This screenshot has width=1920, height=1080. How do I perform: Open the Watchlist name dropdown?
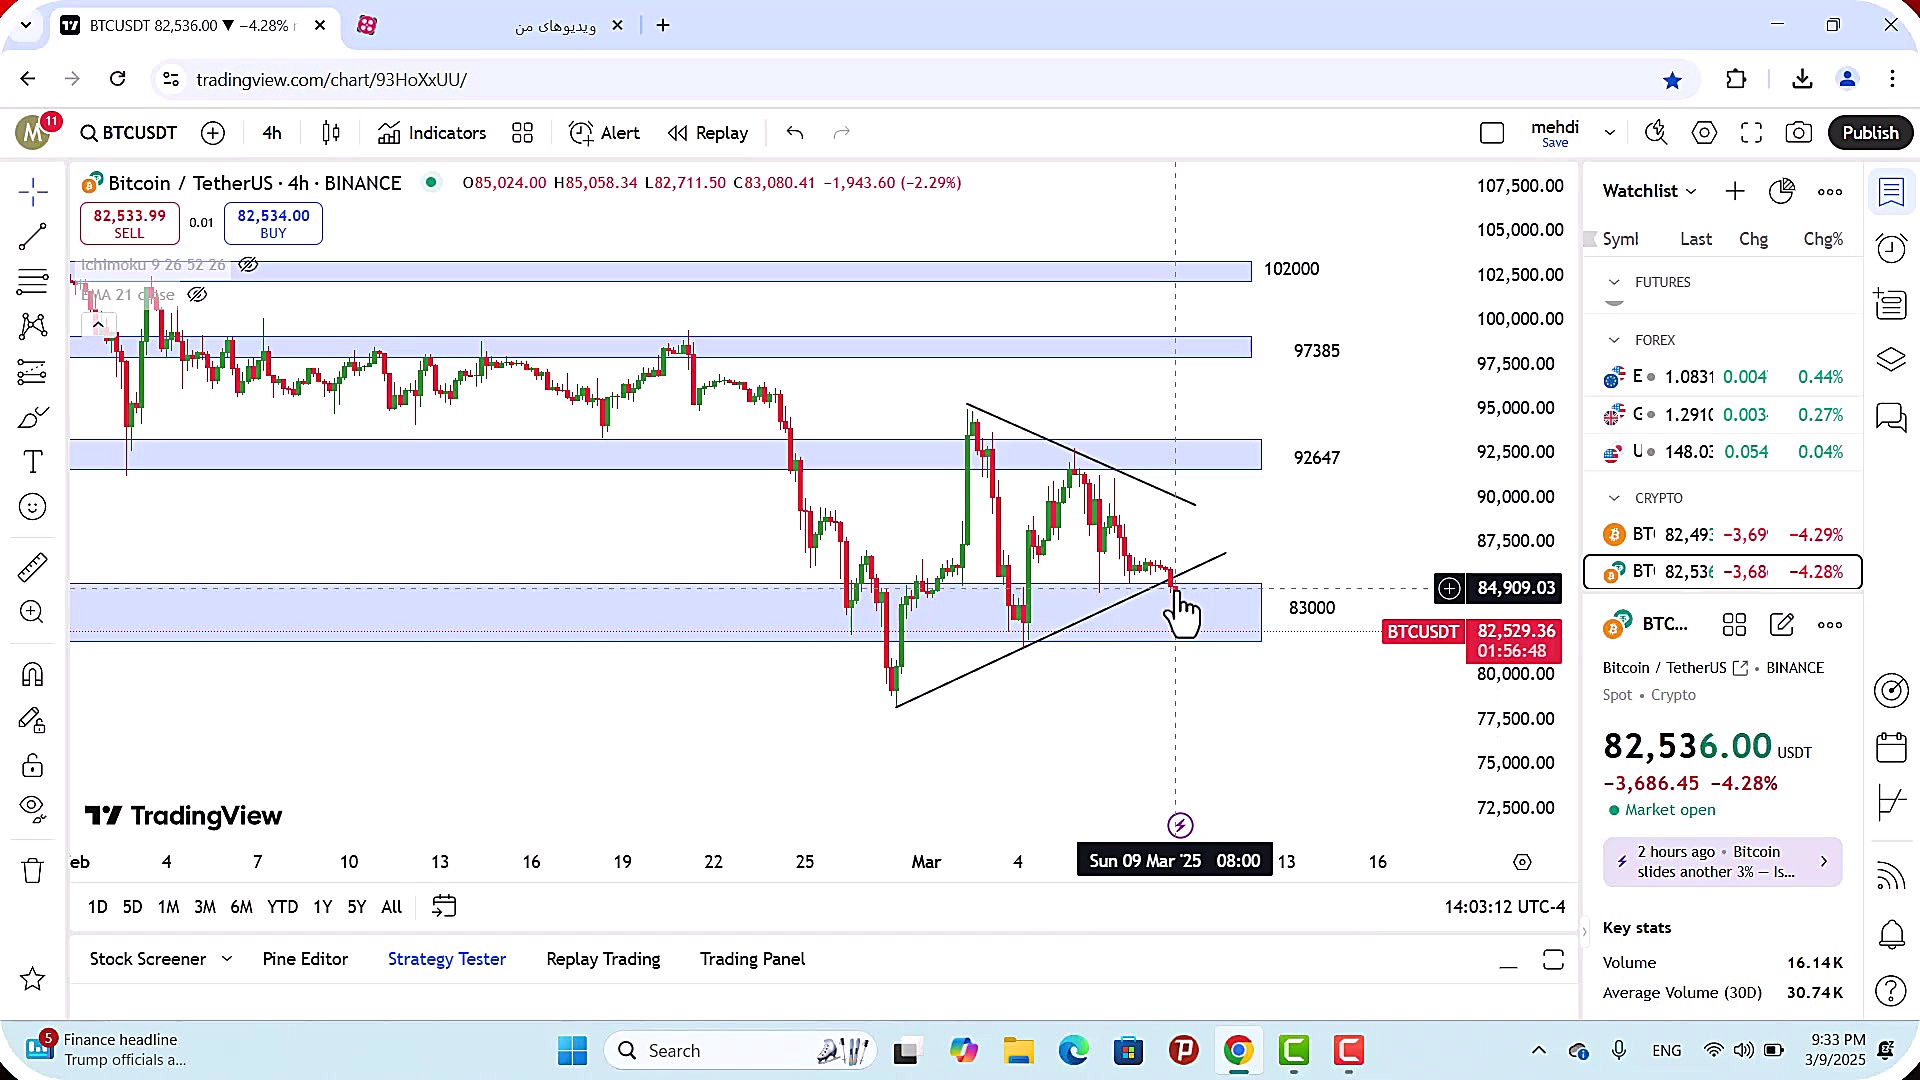[1650, 191]
